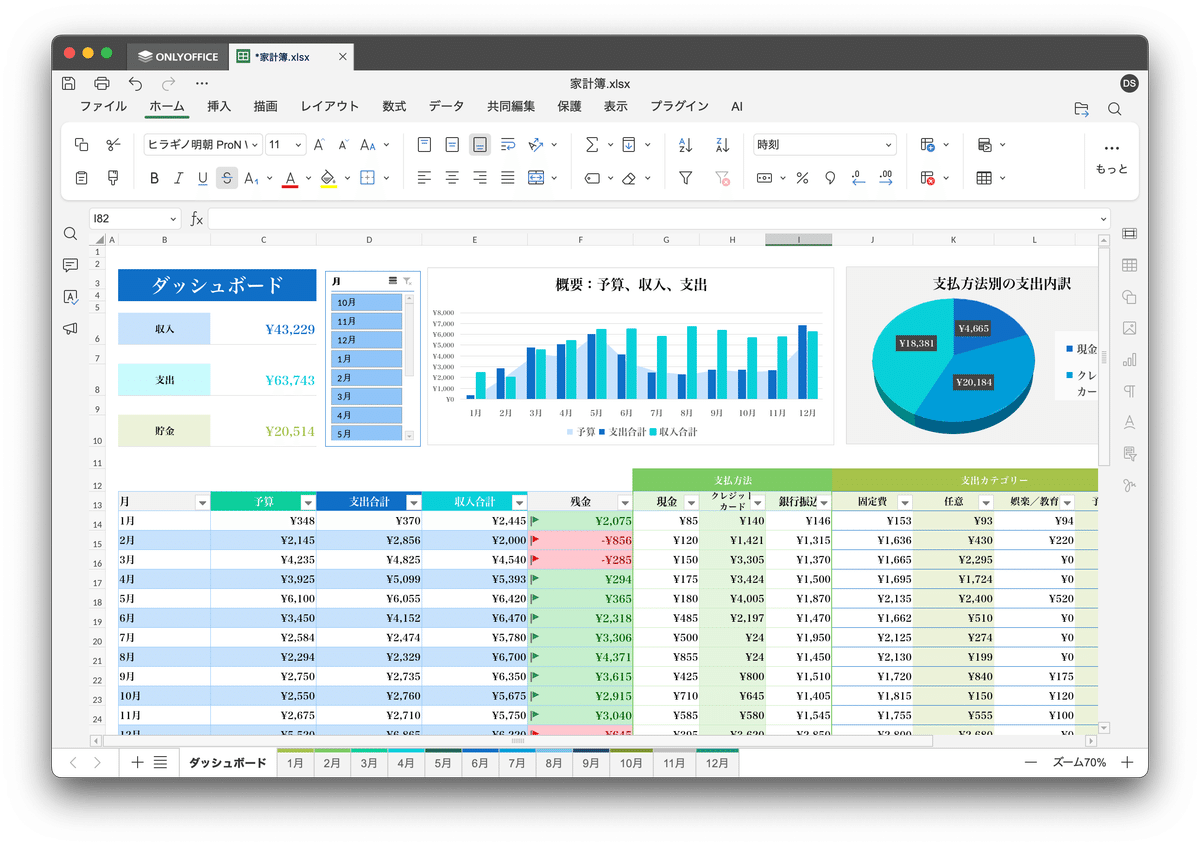Switch to the 挿入 ribbon tab
Image resolution: width=1200 pixels, height=846 pixels.
(218, 106)
